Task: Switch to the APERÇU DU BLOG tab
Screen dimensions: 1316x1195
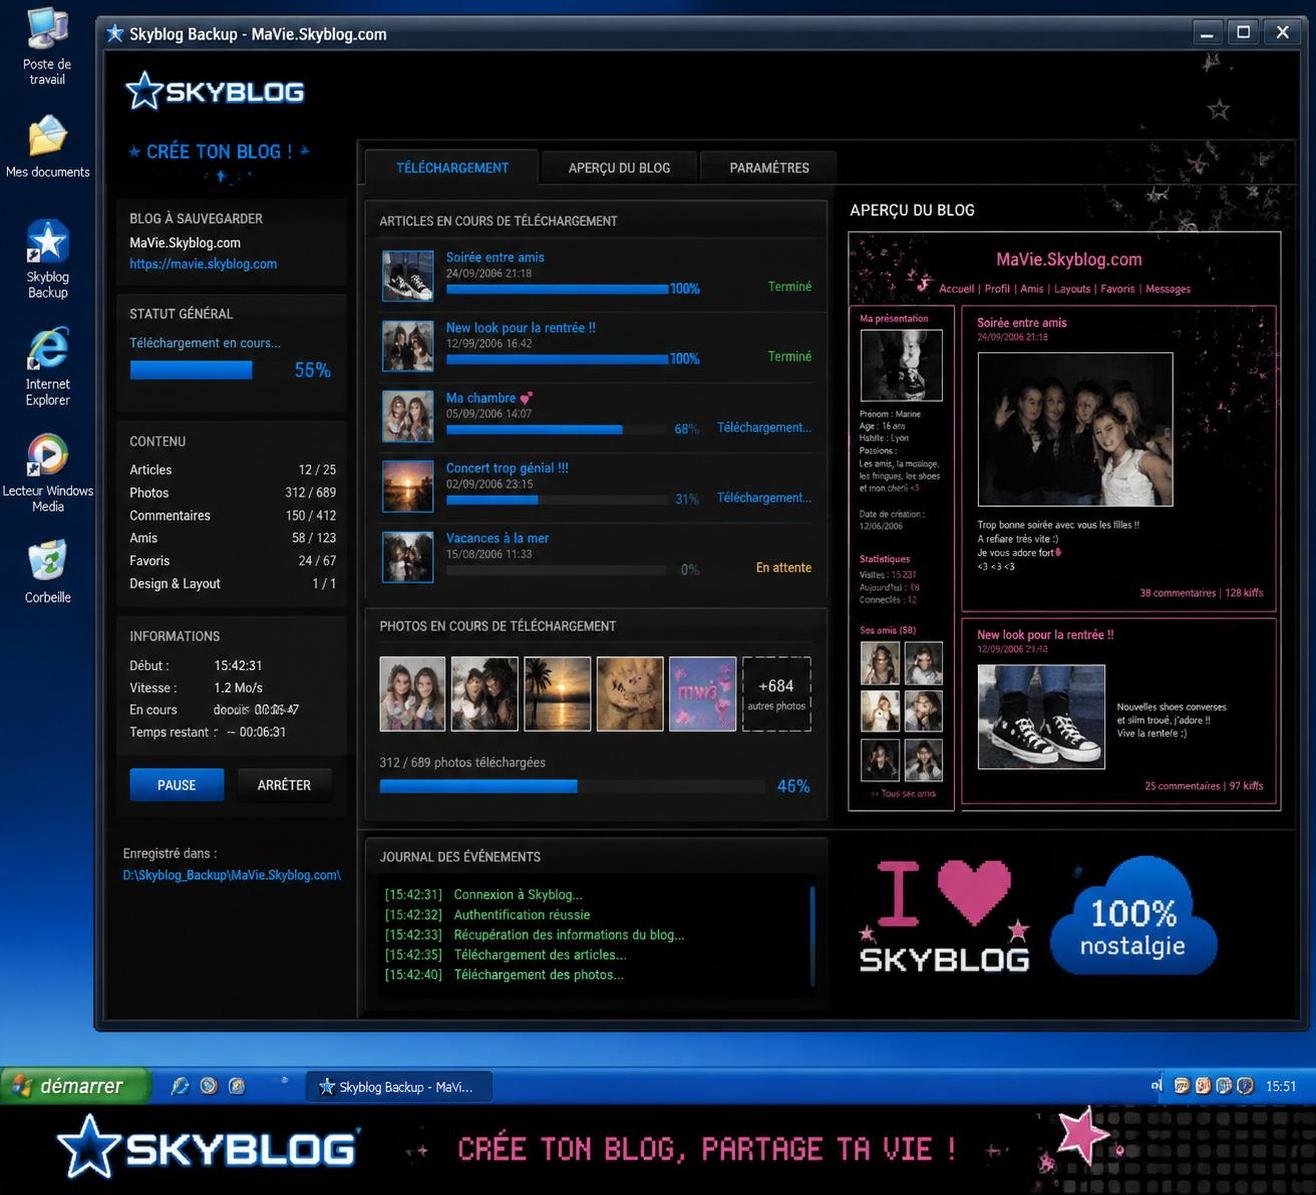Action: (x=619, y=167)
